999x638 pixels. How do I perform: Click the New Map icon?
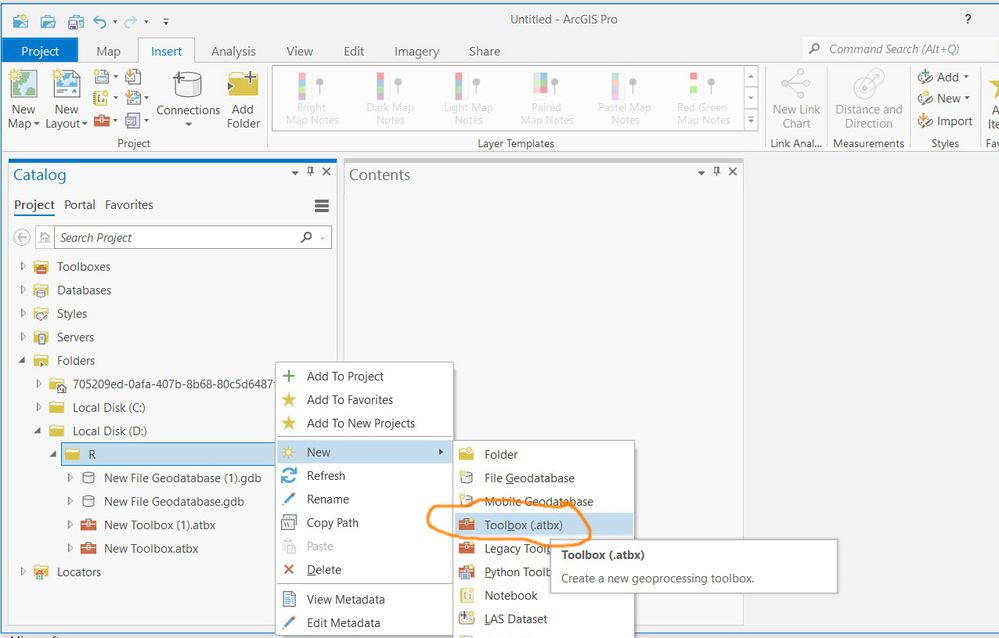tap(23, 84)
